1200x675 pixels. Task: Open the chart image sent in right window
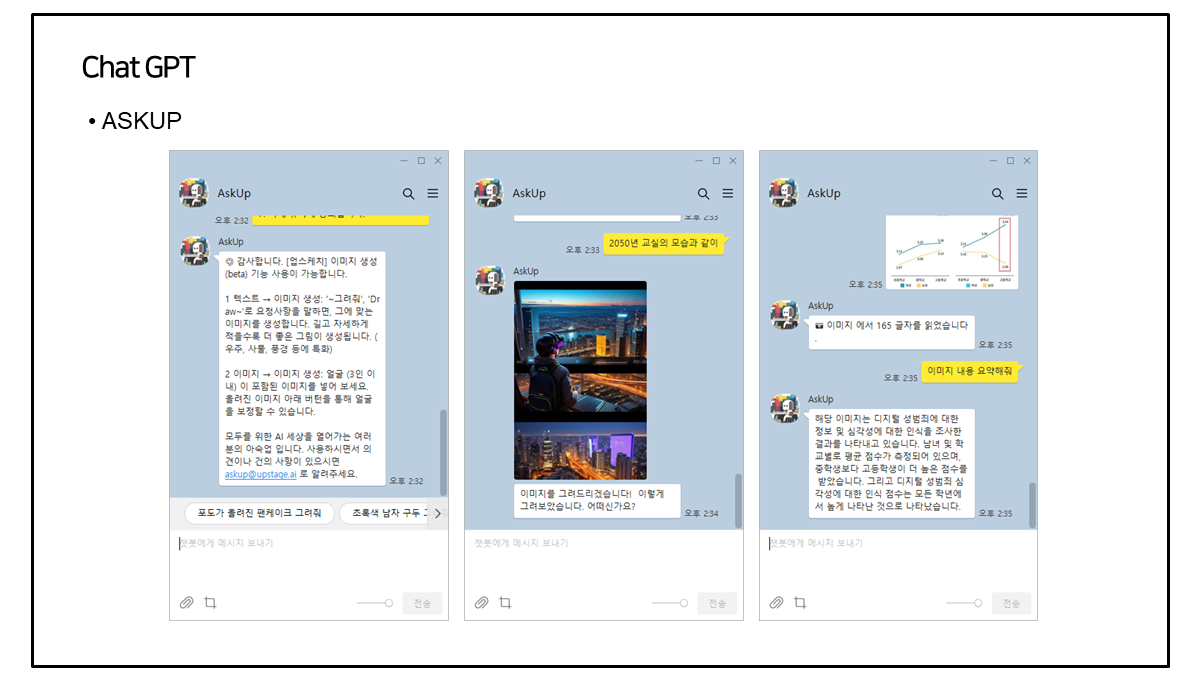pos(952,252)
